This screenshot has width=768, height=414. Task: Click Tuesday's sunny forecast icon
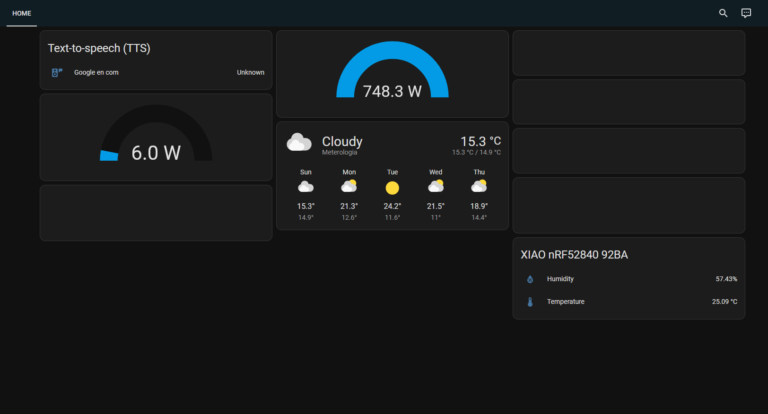[x=392, y=187]
